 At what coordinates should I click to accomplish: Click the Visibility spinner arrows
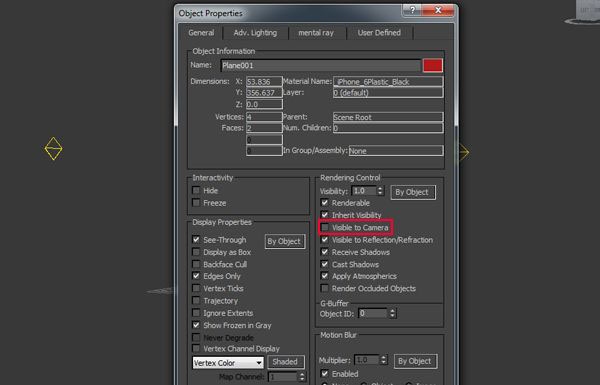coord(380,191)
